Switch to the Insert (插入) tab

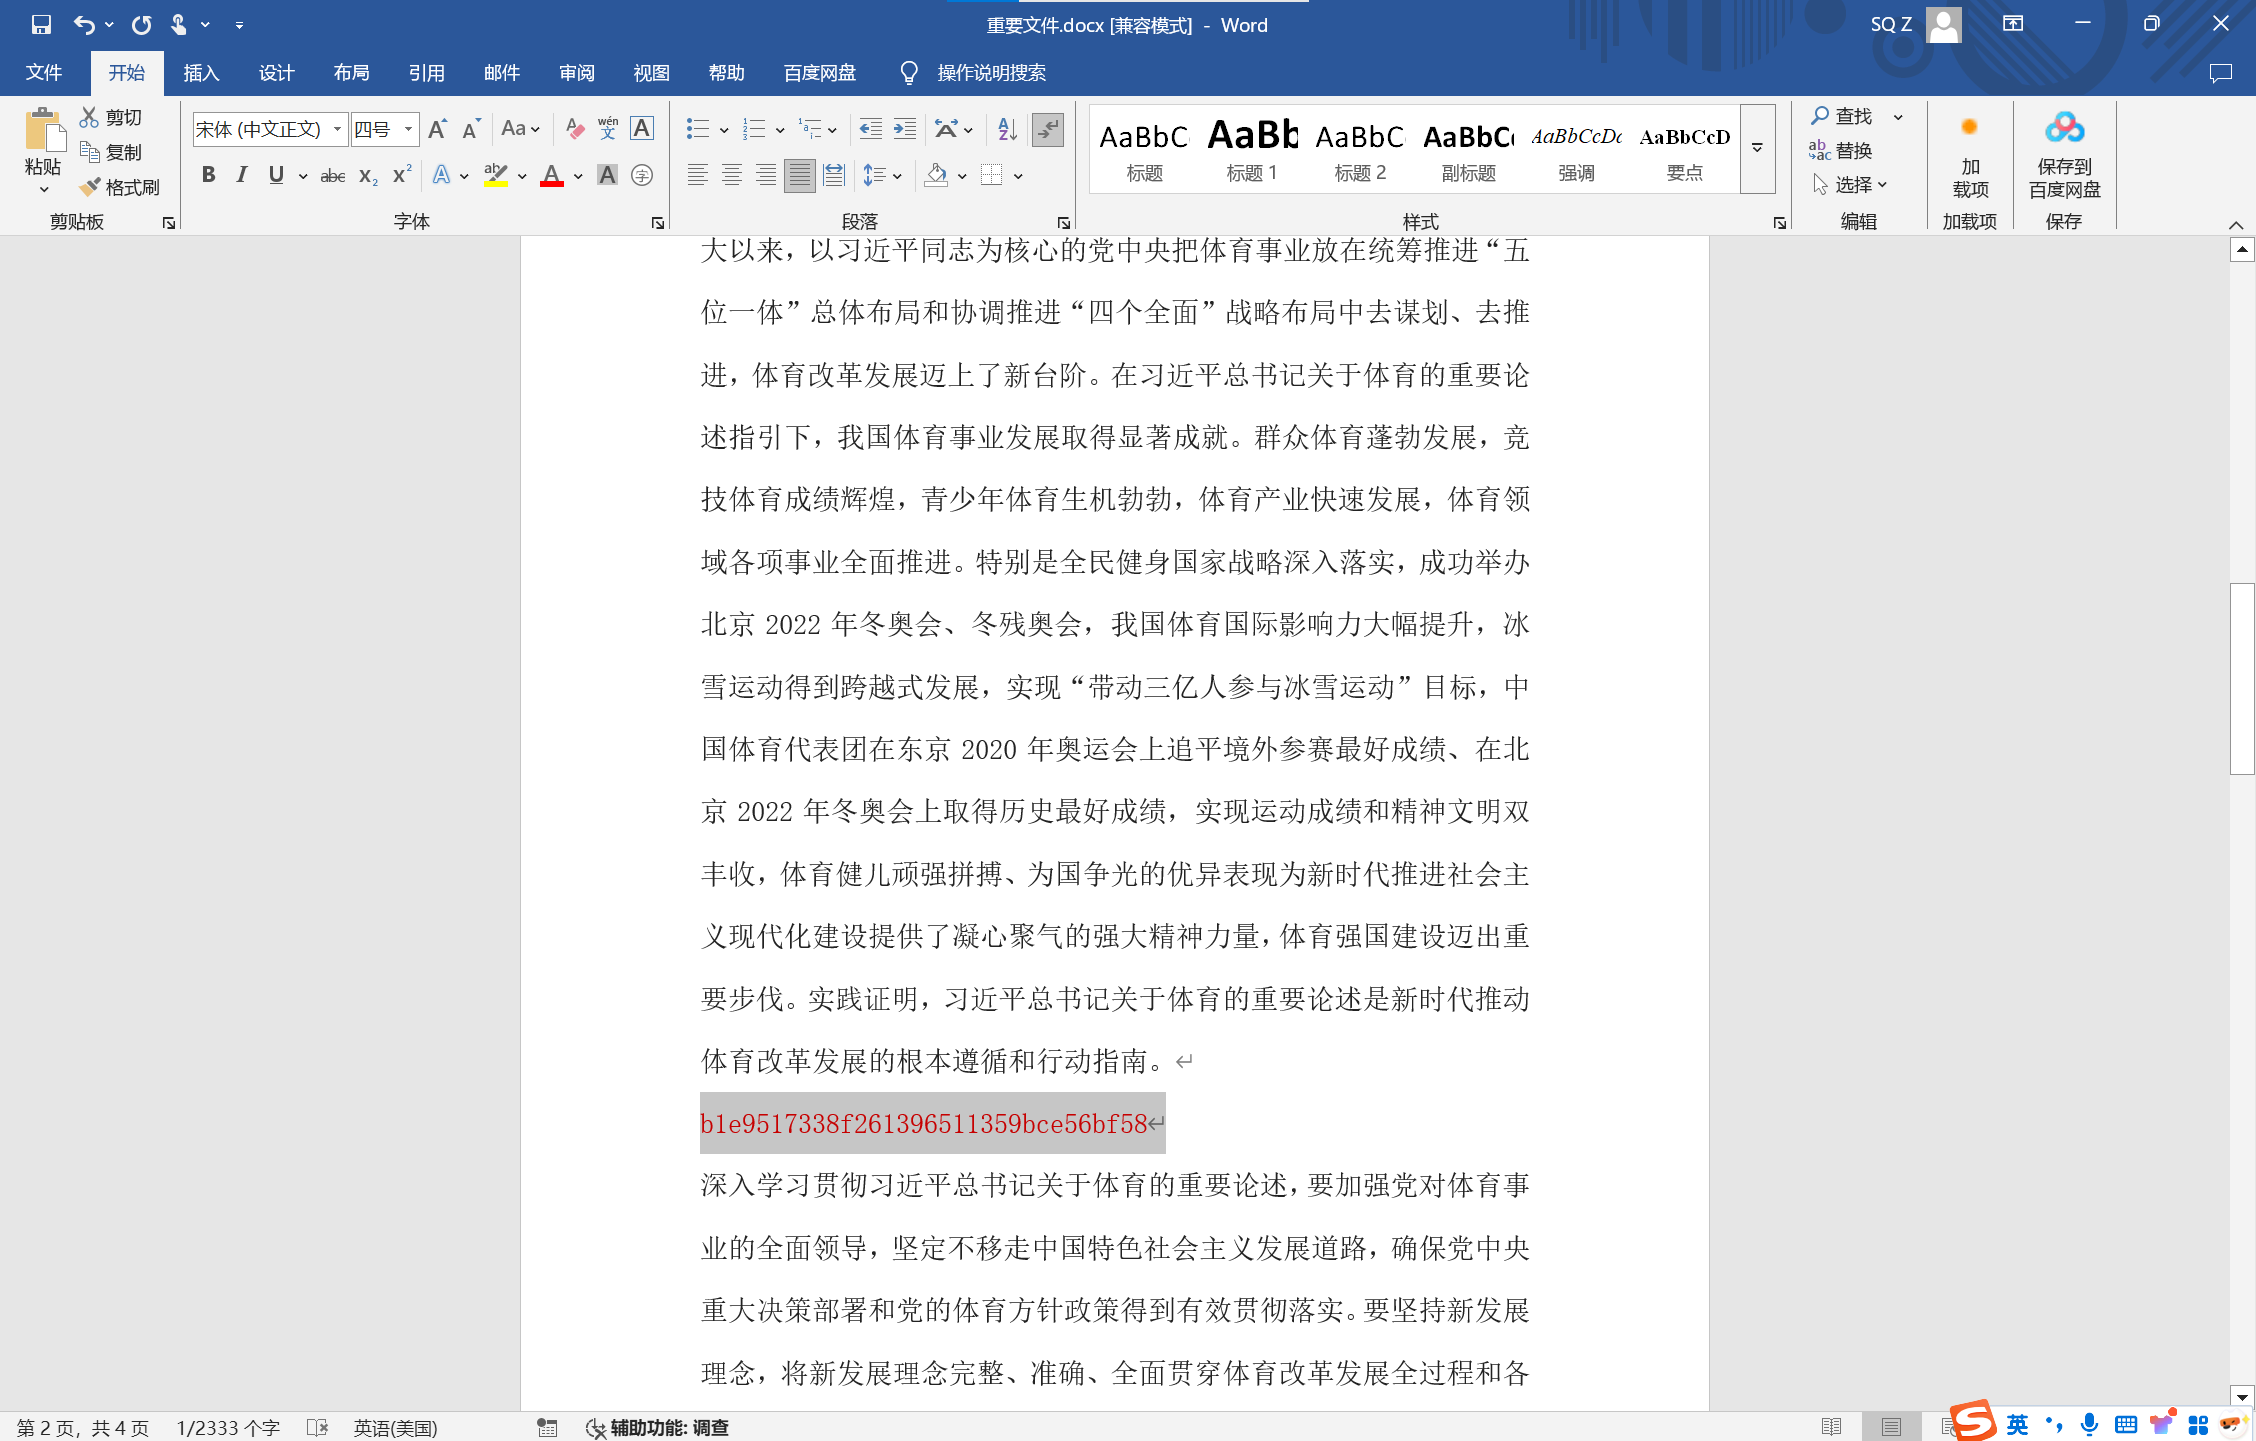point(201,73)
